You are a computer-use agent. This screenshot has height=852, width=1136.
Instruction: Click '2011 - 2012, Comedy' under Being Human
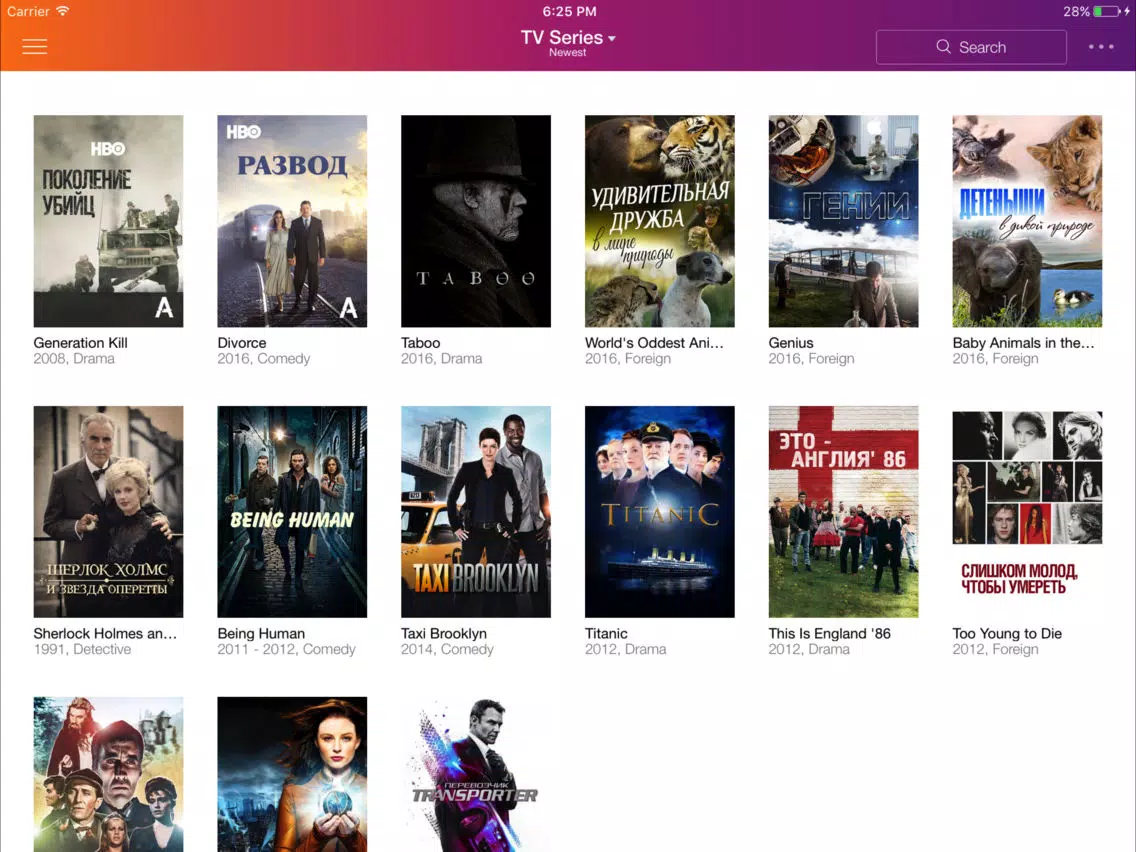(x=287, y=649)
